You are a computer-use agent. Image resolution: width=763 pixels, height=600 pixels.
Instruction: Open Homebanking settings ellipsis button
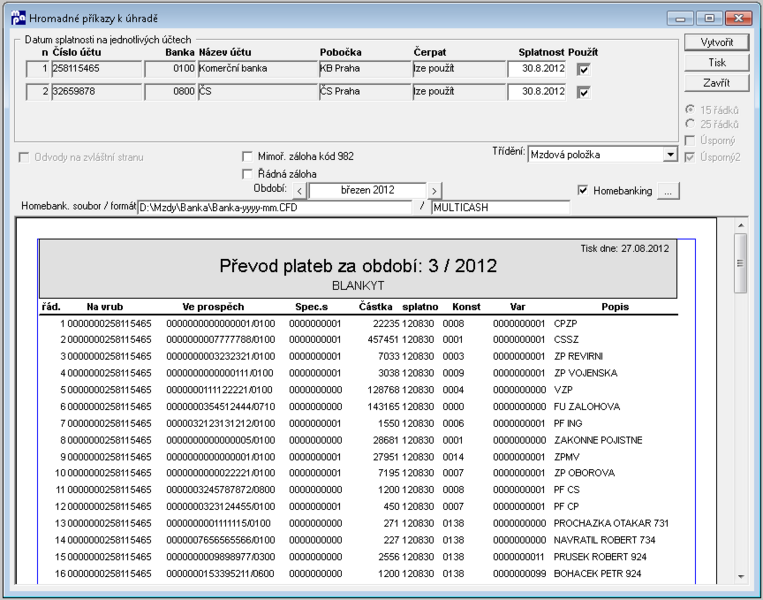tap(668, 191)
